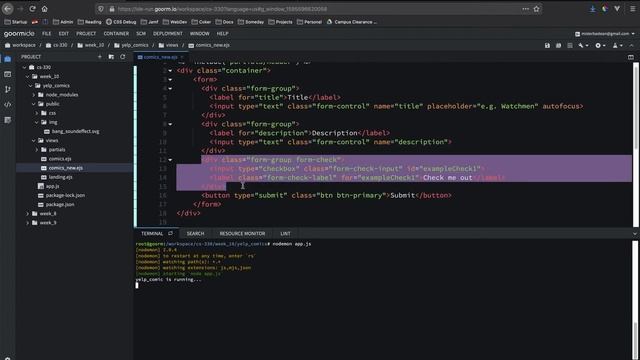Open package.json in the file tree

[60, 204]
